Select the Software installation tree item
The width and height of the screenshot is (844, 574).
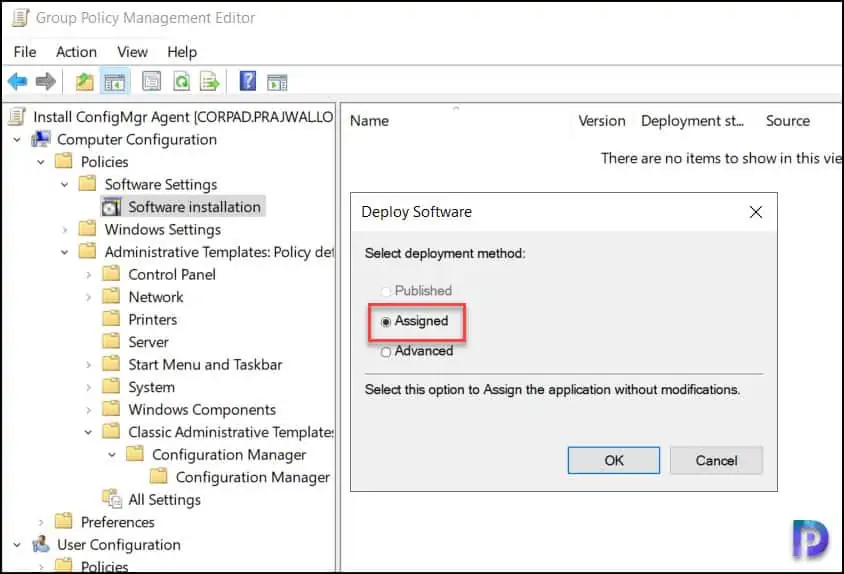tap(194, 207)
